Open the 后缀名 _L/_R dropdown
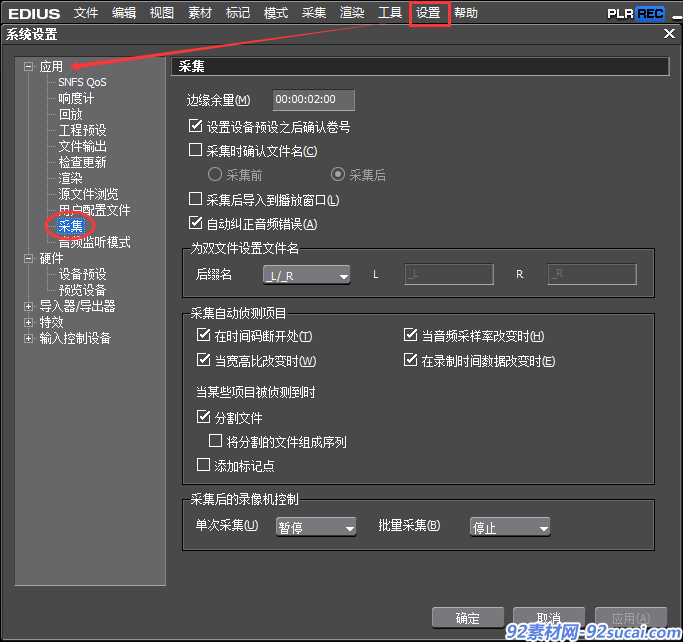Screen dimensions: 683x642 click(x=307, y=275)
